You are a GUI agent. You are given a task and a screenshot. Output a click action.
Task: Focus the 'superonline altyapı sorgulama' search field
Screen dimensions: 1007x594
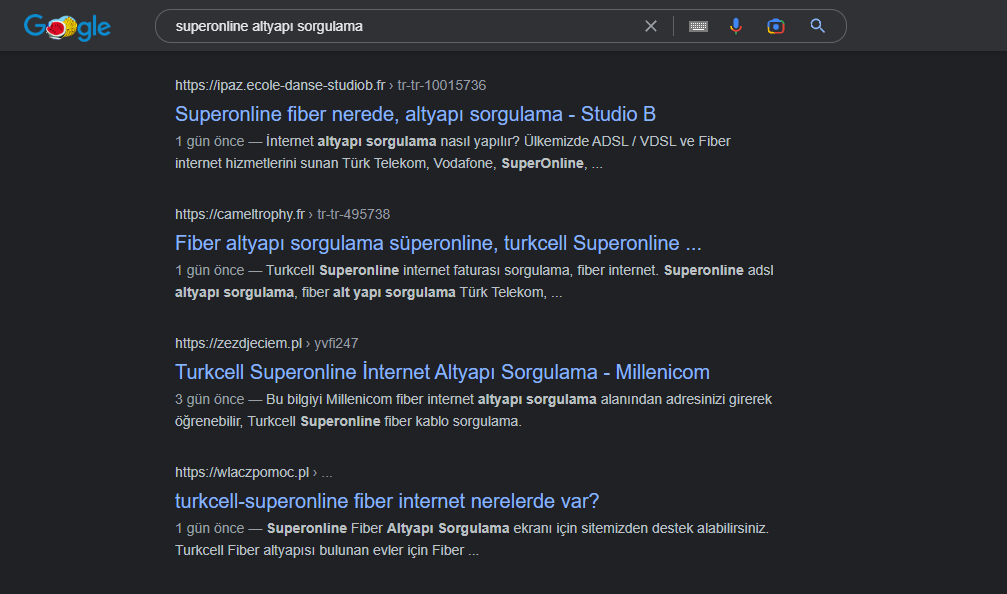coord(400,26)
